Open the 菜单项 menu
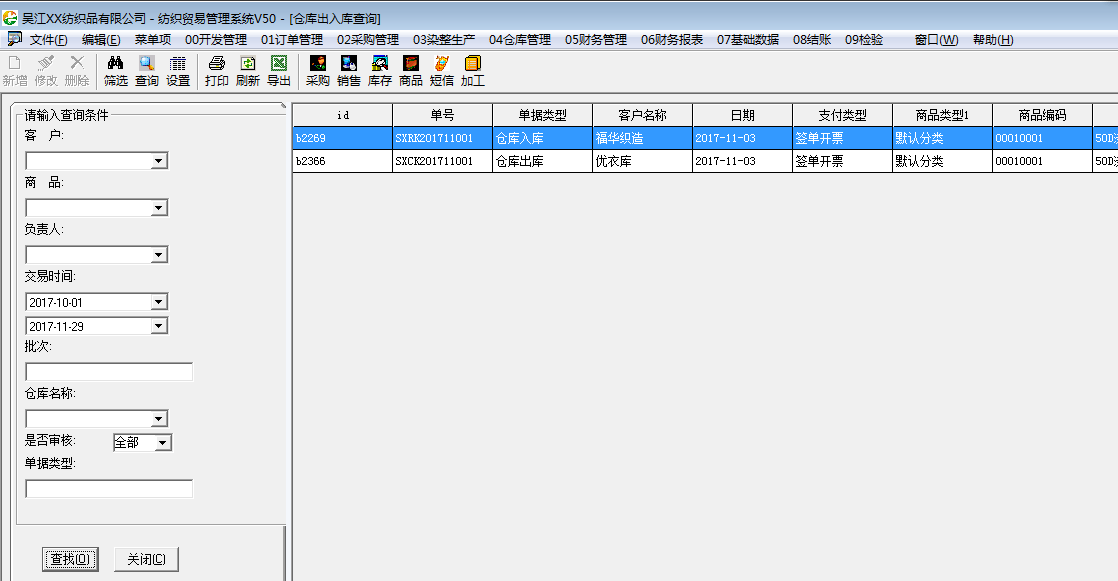The height and width of the screenshot is (581, 1118). [x=153, y=40]
